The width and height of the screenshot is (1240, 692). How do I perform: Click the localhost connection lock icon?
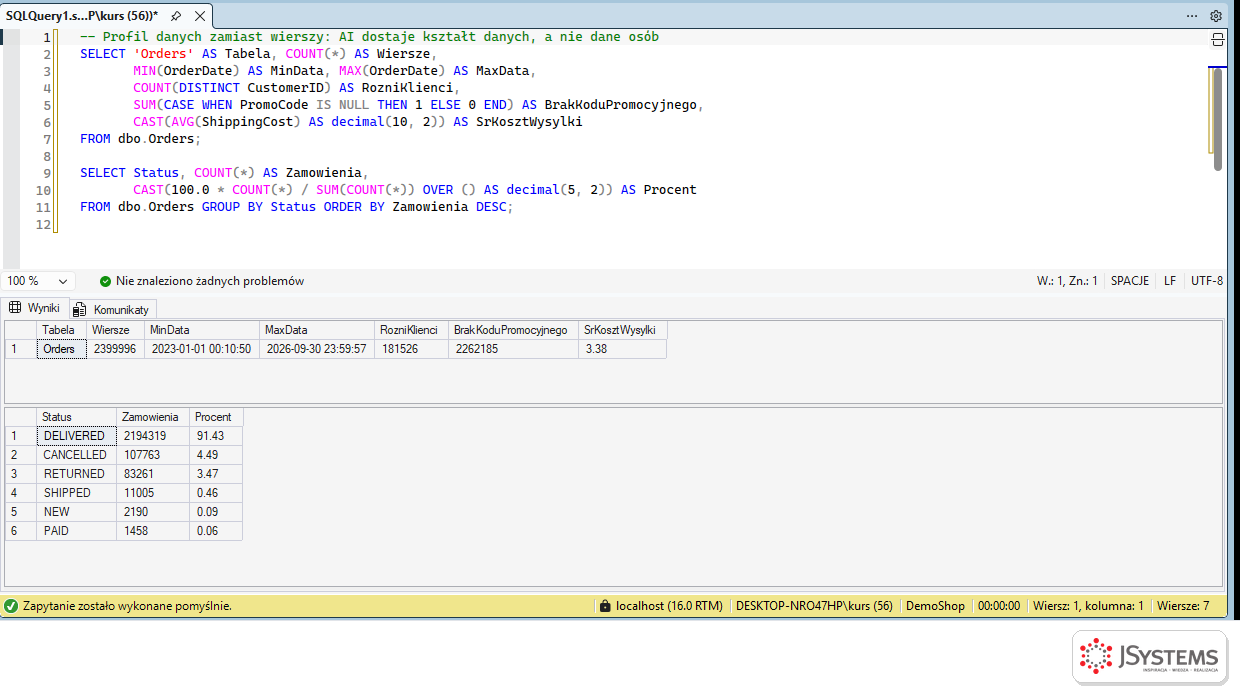(x=604, y=606)
